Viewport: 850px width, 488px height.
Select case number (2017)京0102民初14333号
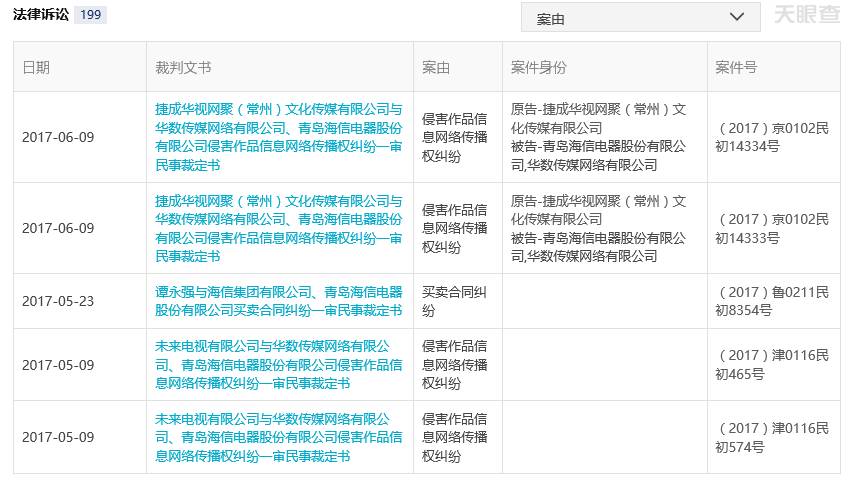(772, 228)
